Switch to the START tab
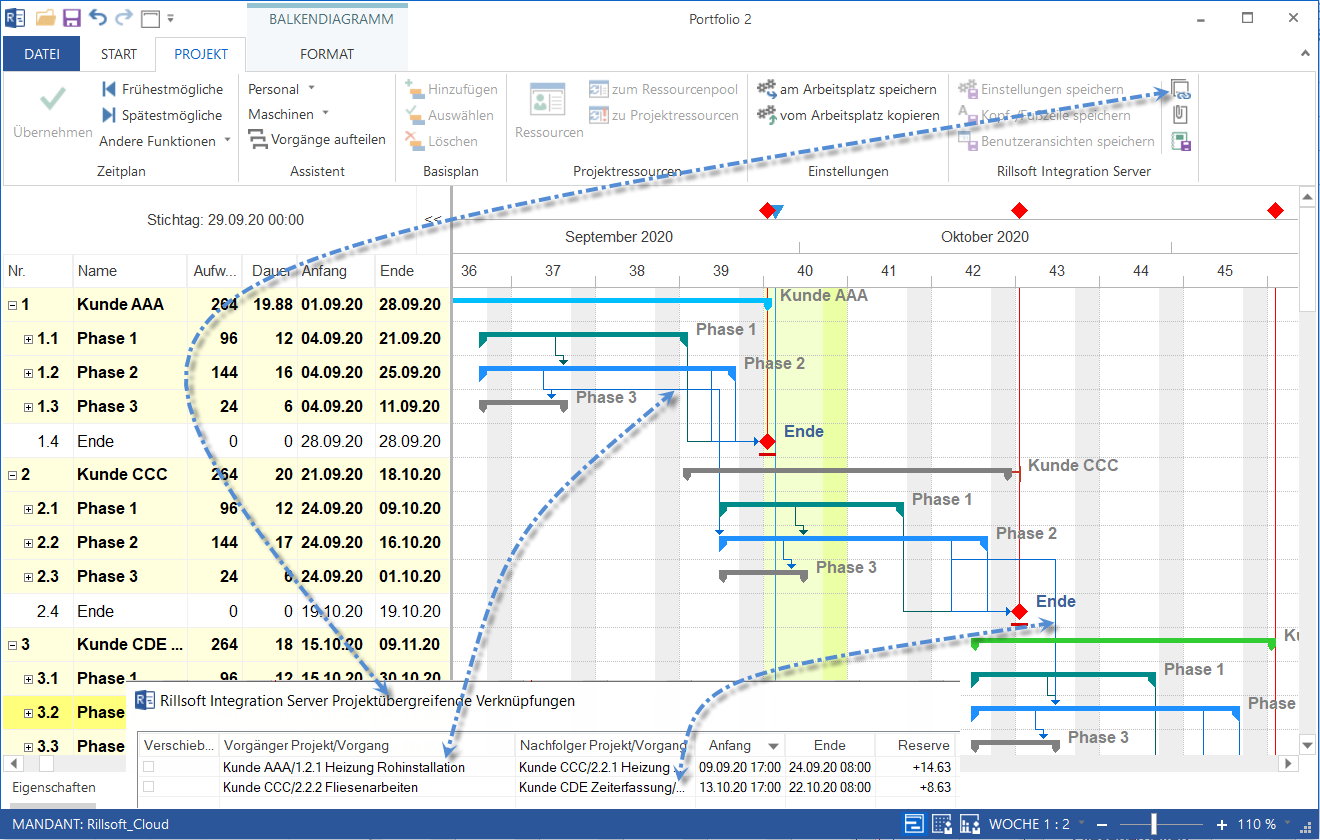The height and width of the screenshot is (840, 1320). pyautogui.click(x=119, y=54)
